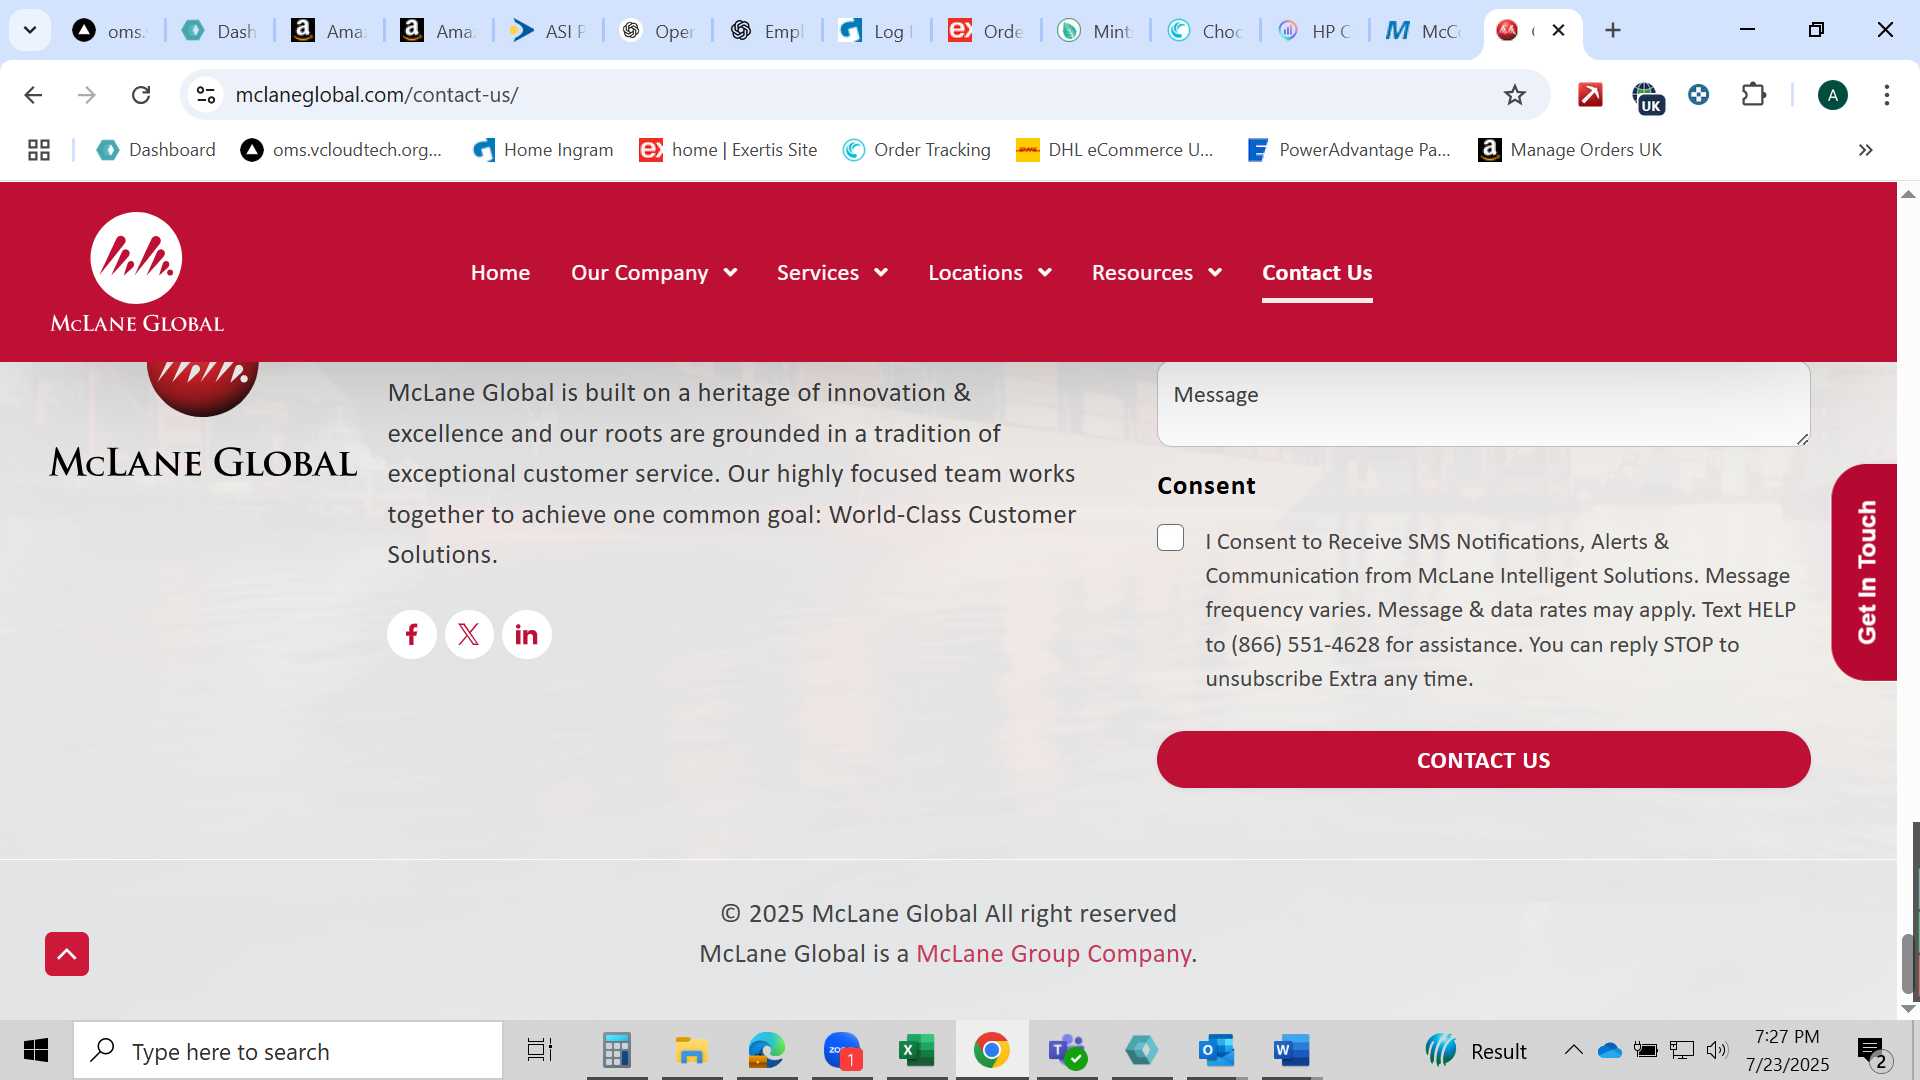Click the blue cross-circle extension icon
1920x1080 pixels.
tap(1698, 95)
